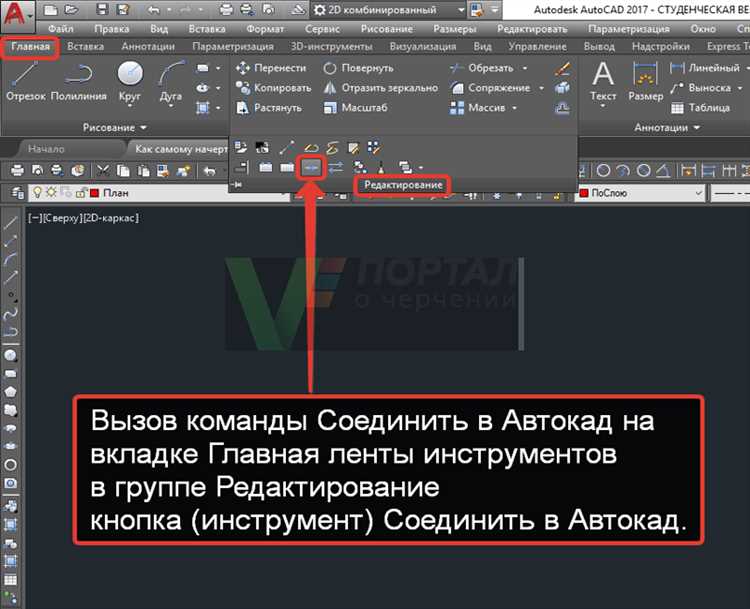
Task: Click the [Сверху] viewport view control
Action: 61,218
